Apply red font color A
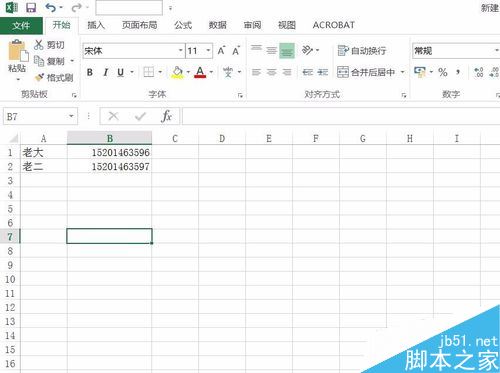This screenshot has width=500, height=373. (200, 72)
